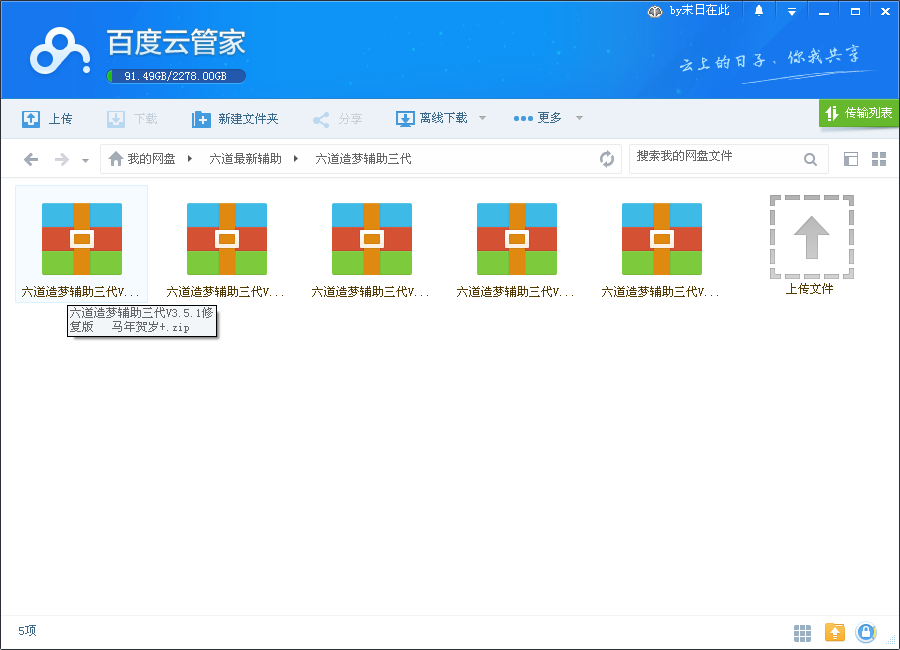Create a folder with 新建文件夹
900x650 pixels.
coord(235,119)
